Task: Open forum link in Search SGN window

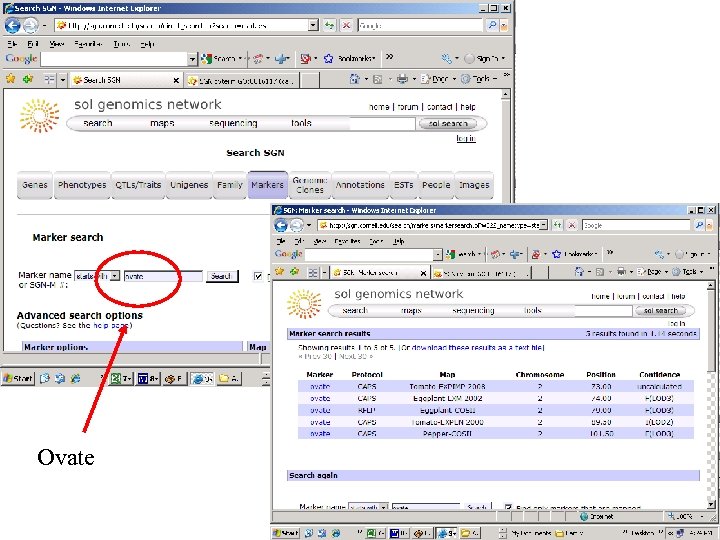Action: (x=408, y=107)
